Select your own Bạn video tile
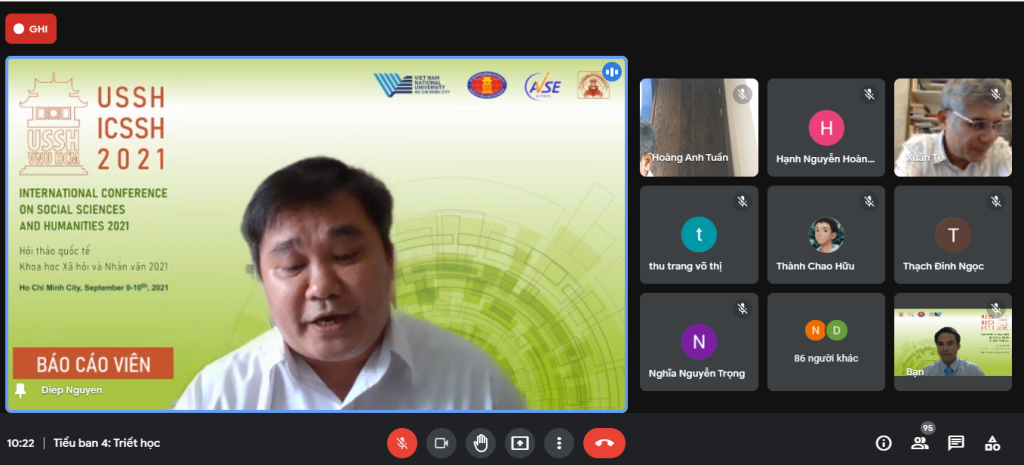 953,342
